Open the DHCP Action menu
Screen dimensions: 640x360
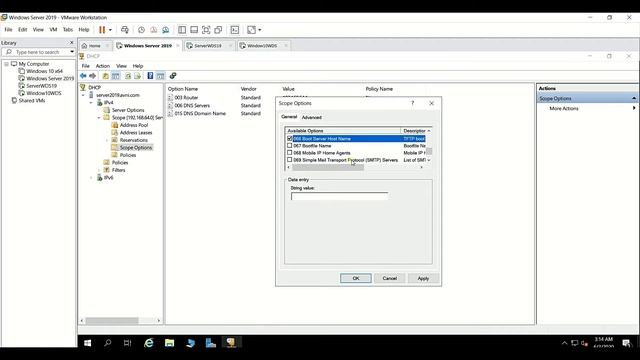103,66
